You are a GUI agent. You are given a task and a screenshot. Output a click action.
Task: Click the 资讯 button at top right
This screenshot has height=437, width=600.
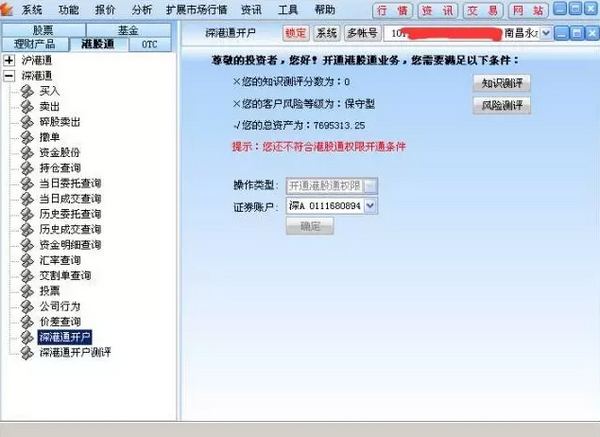[437, 10]
